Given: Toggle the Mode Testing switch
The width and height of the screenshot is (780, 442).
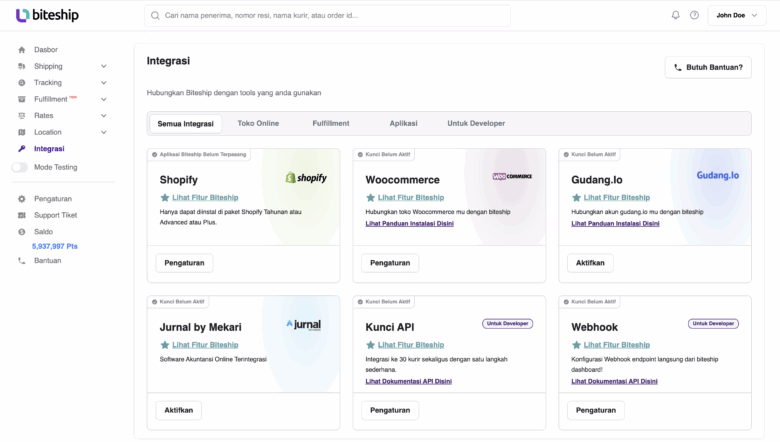Looking at the screenshot, I should click(20, 167).
